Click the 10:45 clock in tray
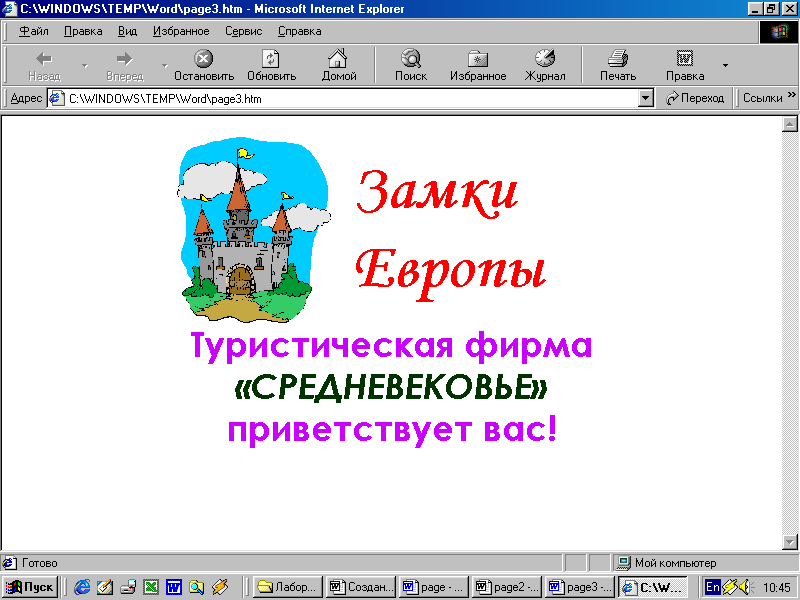 (777, 588)
